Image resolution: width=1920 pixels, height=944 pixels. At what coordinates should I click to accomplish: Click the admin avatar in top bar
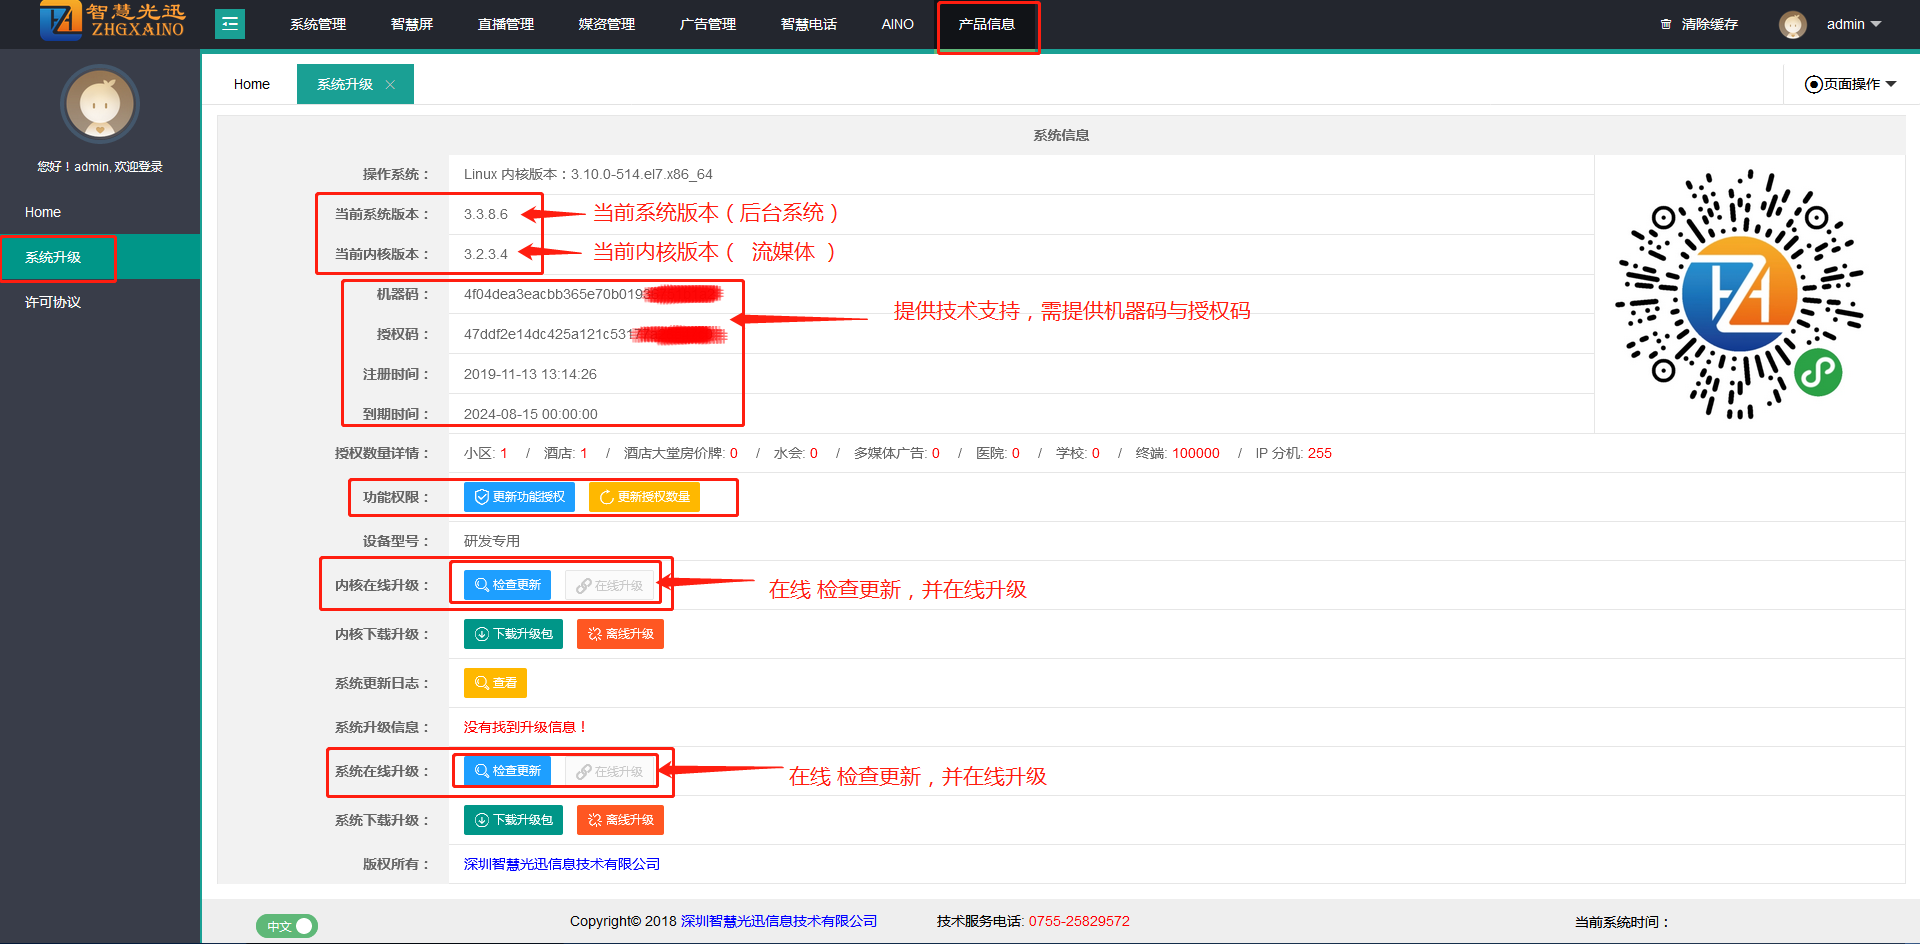pos(1792,24)
